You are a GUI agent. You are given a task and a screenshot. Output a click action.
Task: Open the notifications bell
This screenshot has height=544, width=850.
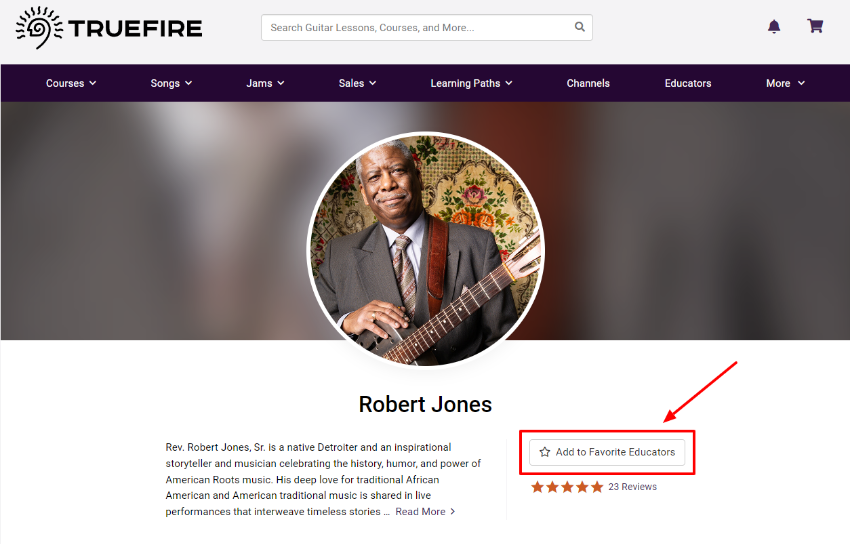coord(774,27)
